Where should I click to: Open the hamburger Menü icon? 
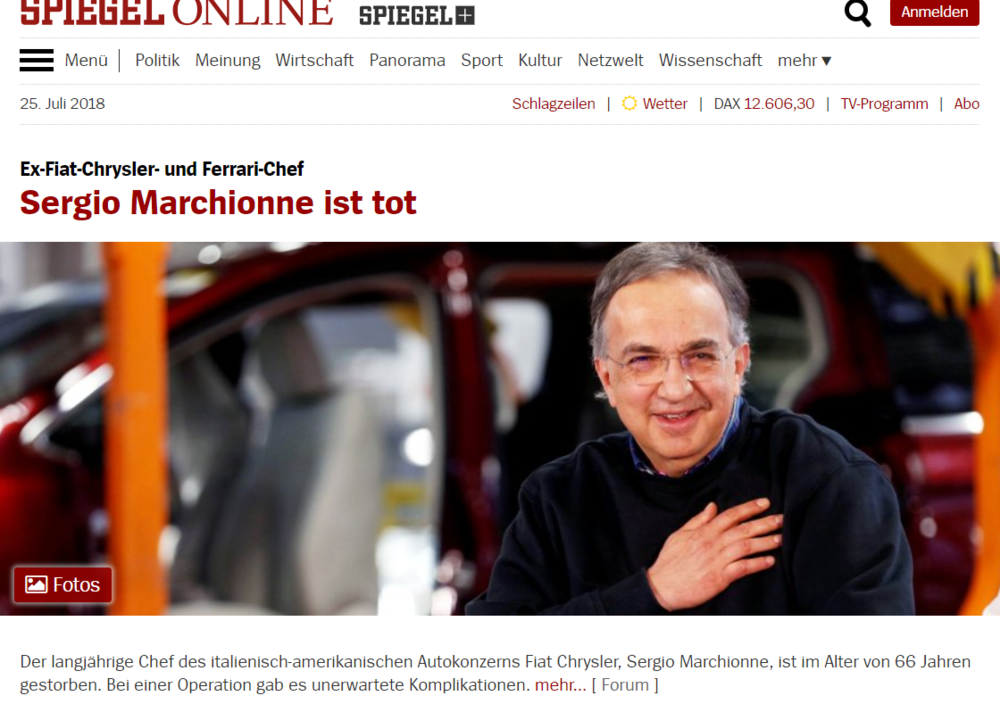point(36,60)
